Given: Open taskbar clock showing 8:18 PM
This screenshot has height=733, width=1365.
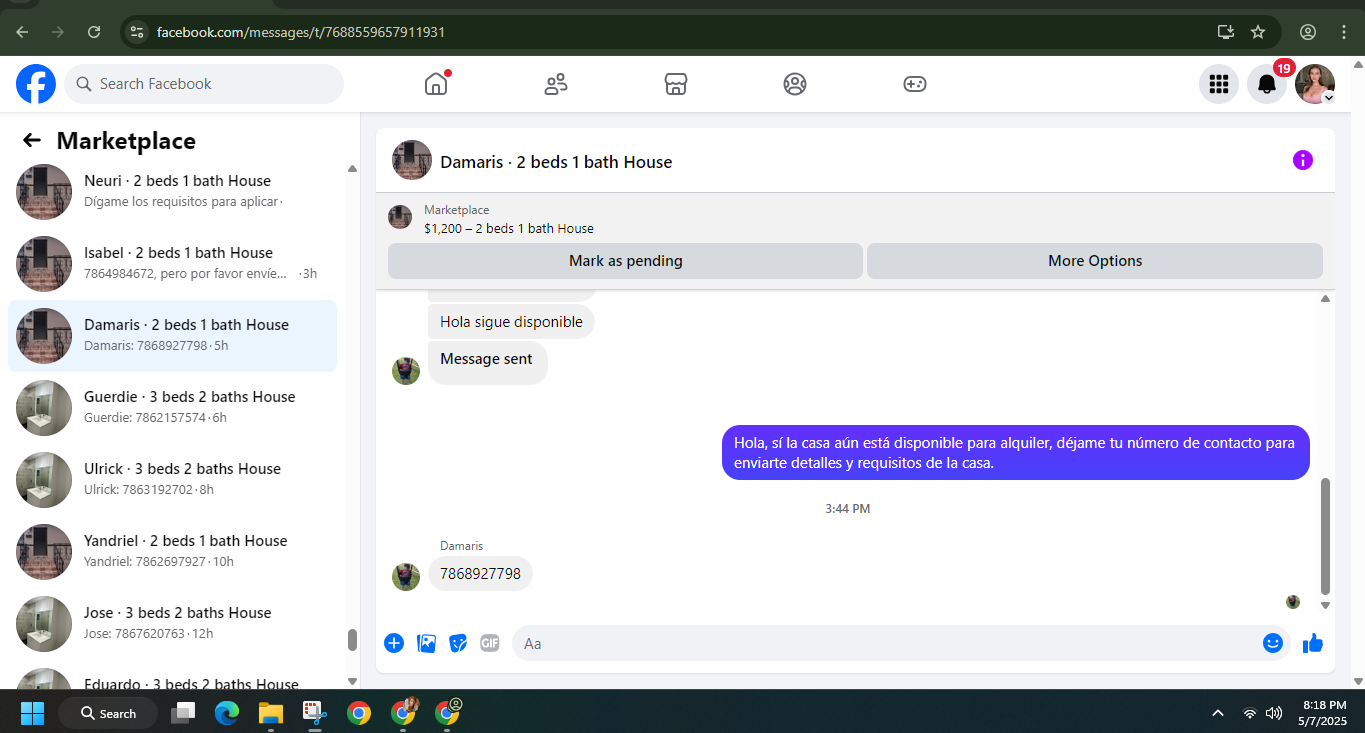Looking at the screenshot, I should (x=1323, y=713).
